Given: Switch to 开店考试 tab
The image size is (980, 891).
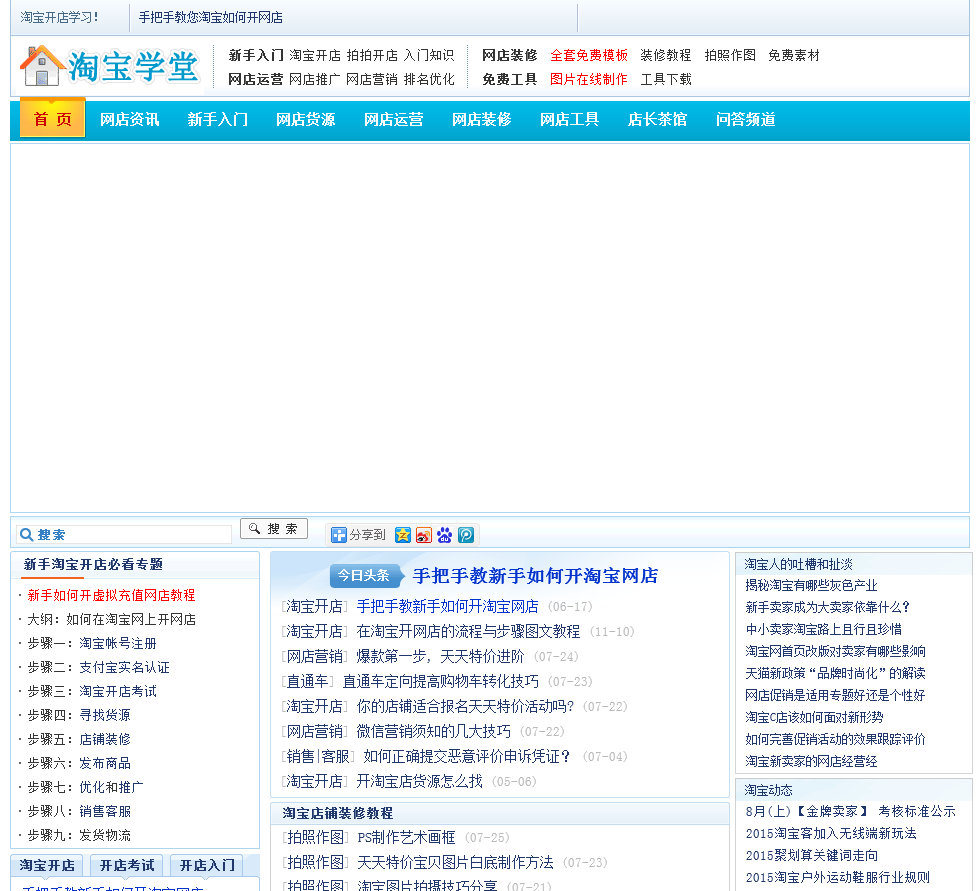Looking at the screenshot, I should [x=127, y=865].
